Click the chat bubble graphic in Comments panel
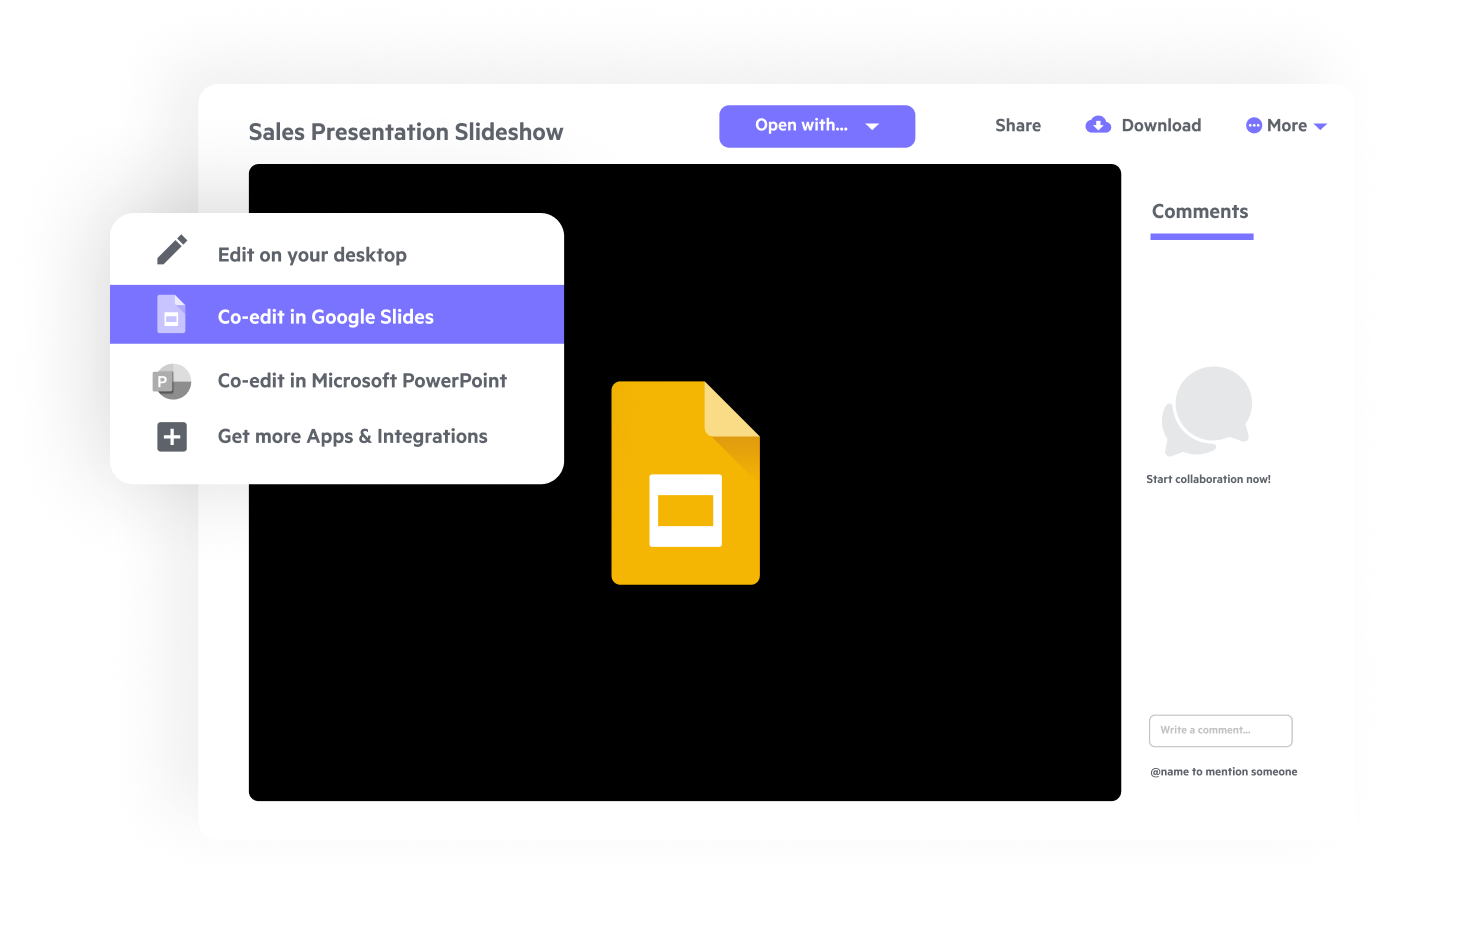The height and width of the screenshot is (926, 1466). tap(1206, 410)
